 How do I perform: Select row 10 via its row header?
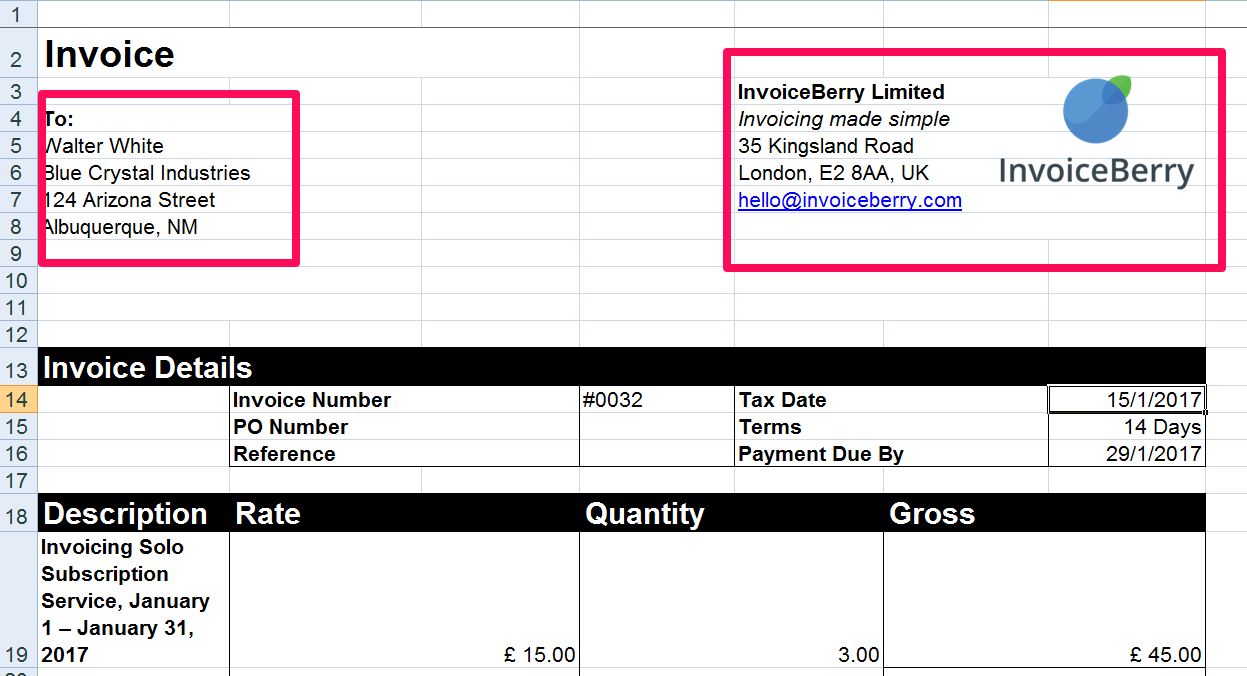coord(18,281)
